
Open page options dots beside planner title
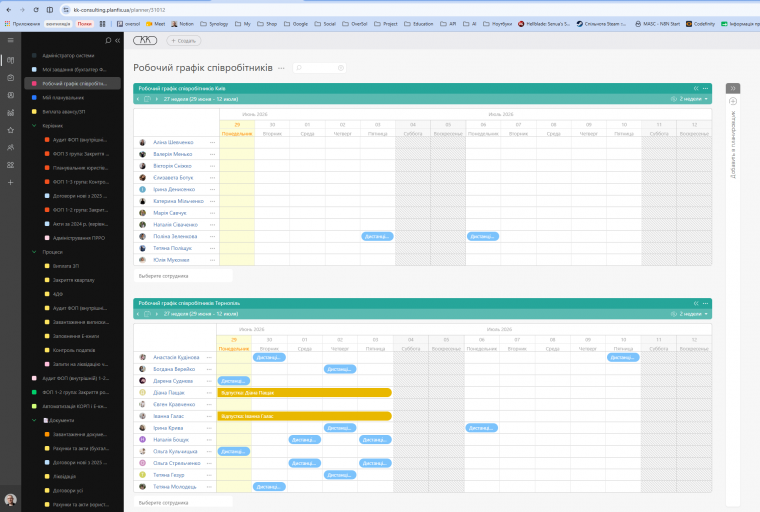point(281,68)
